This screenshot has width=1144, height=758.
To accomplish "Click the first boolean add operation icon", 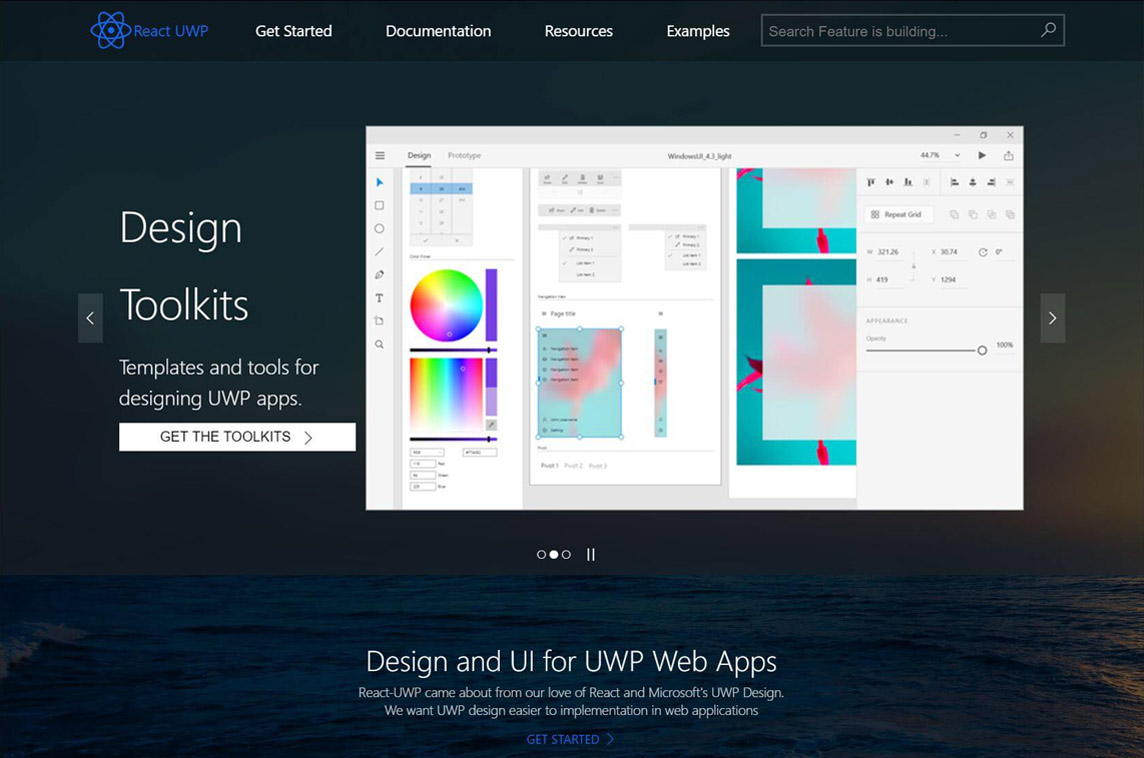I will [954, 214].
